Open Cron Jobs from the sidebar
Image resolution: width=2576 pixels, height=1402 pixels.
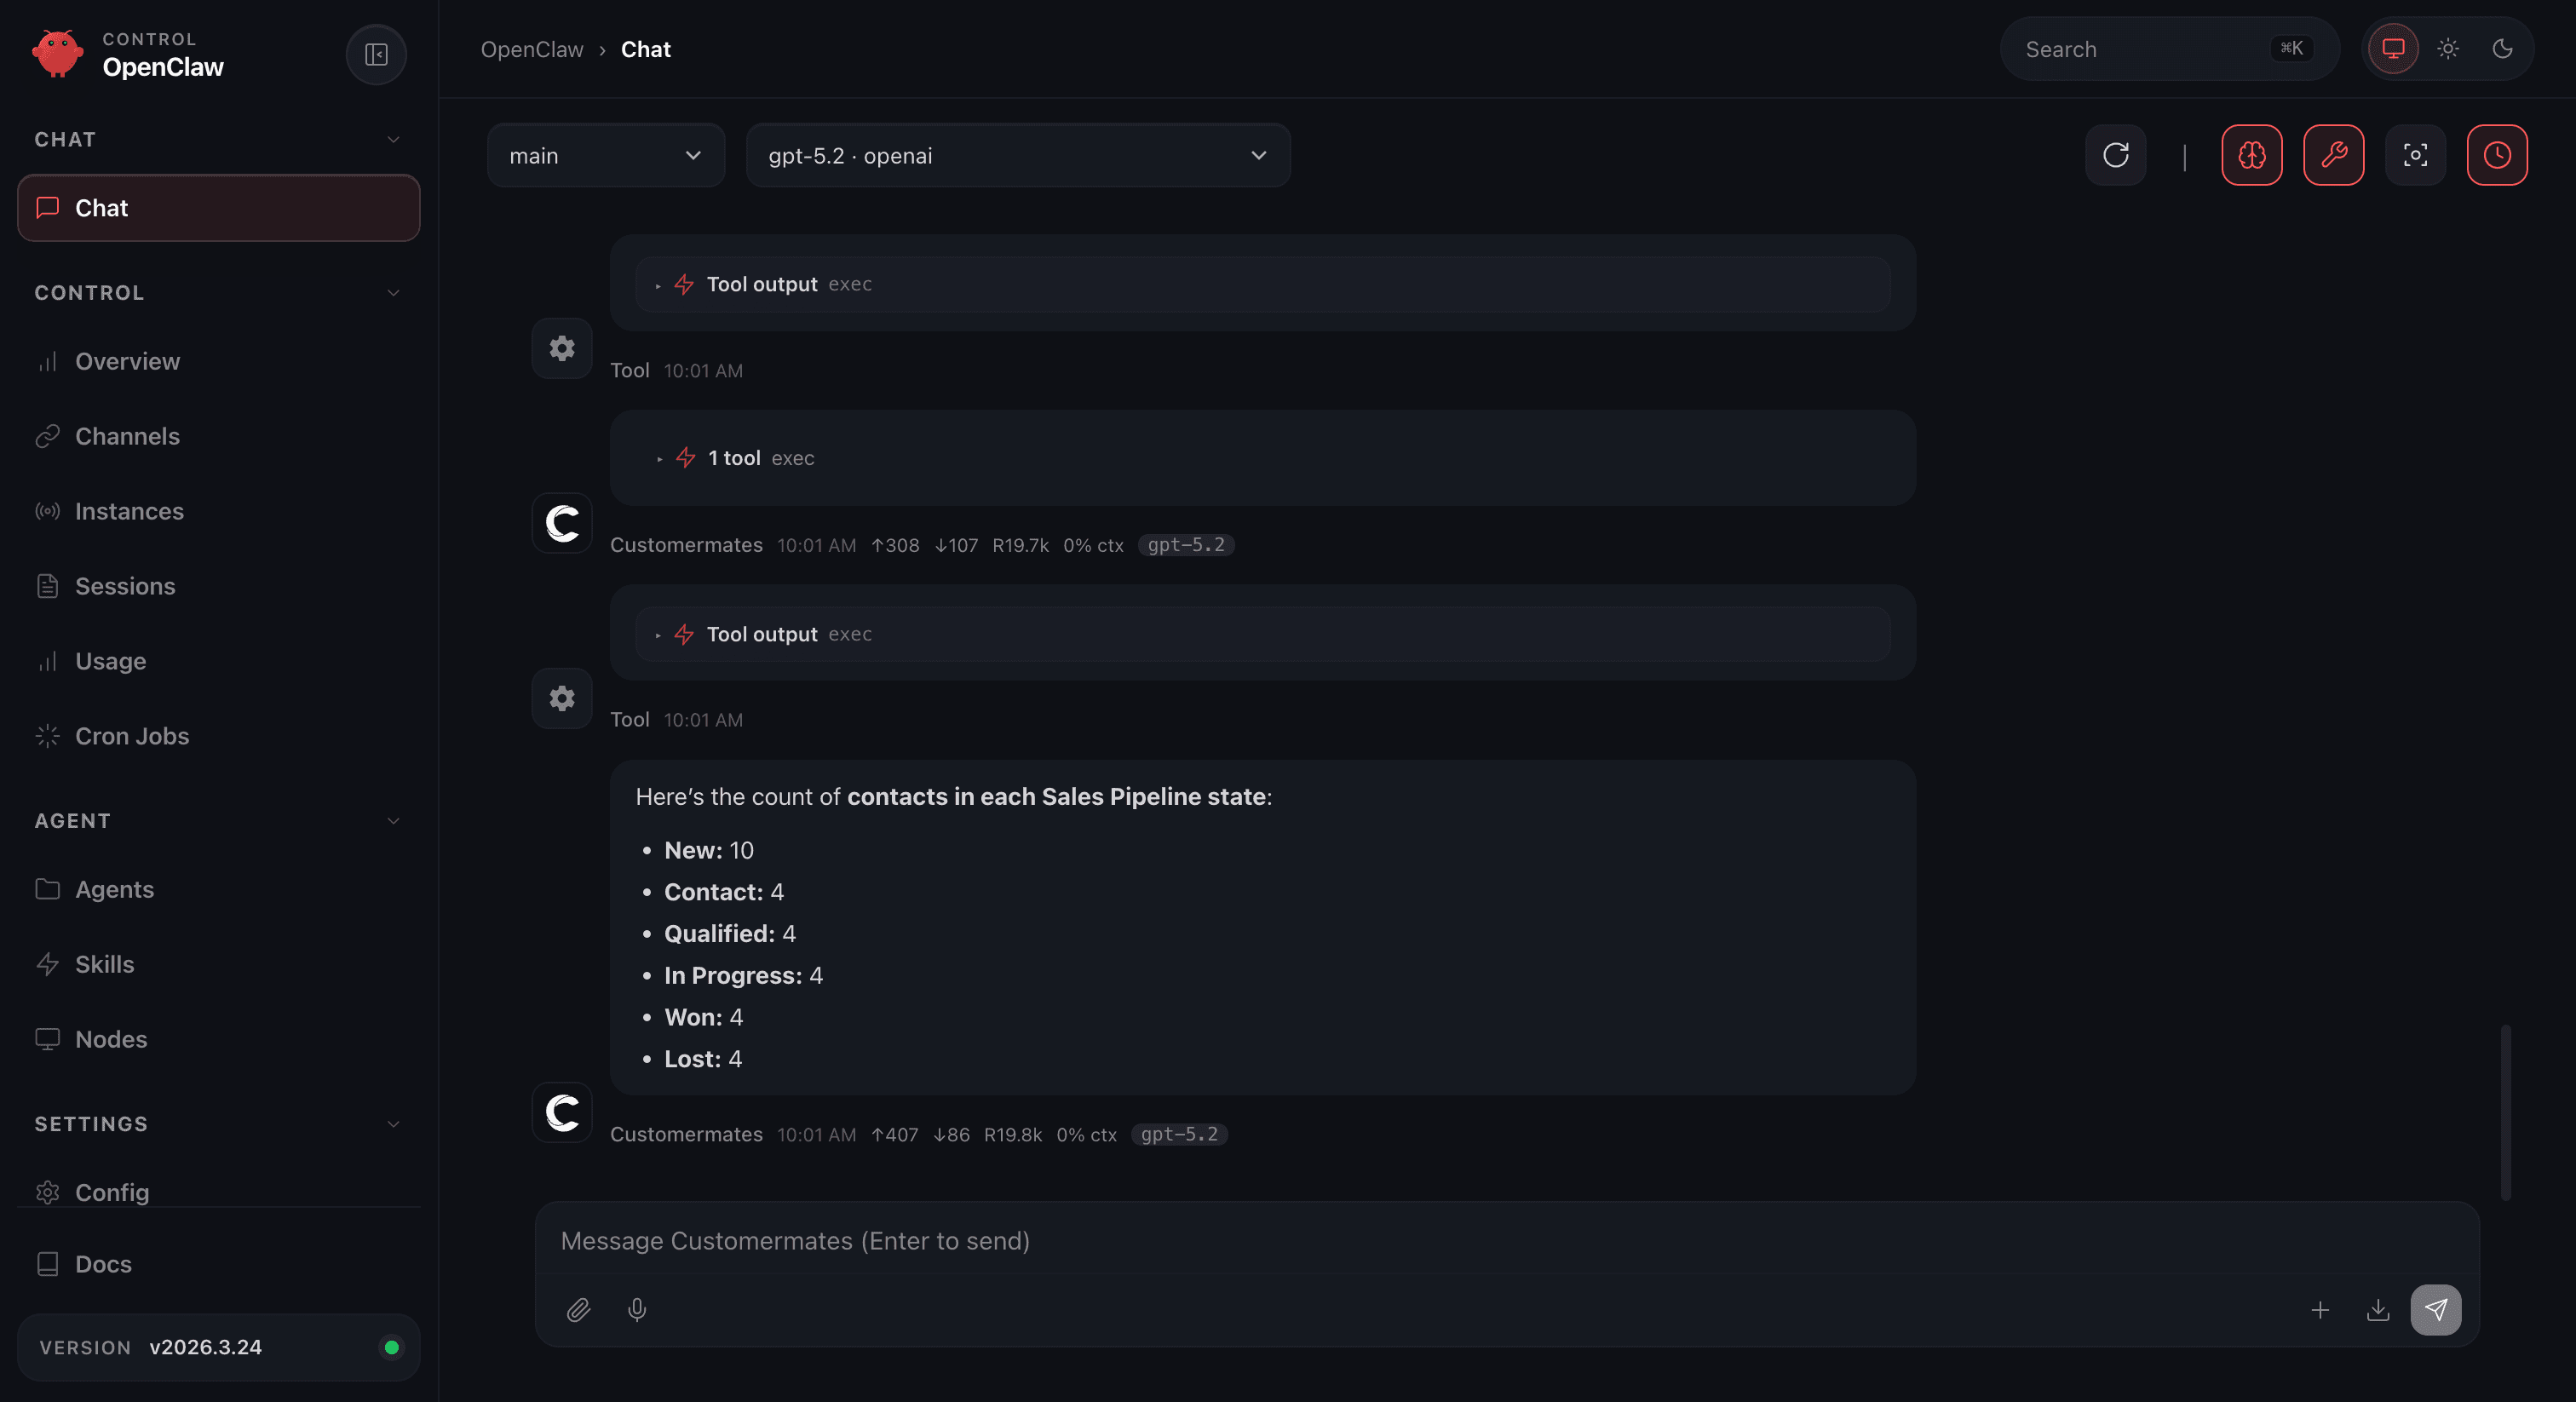[132, 735]
